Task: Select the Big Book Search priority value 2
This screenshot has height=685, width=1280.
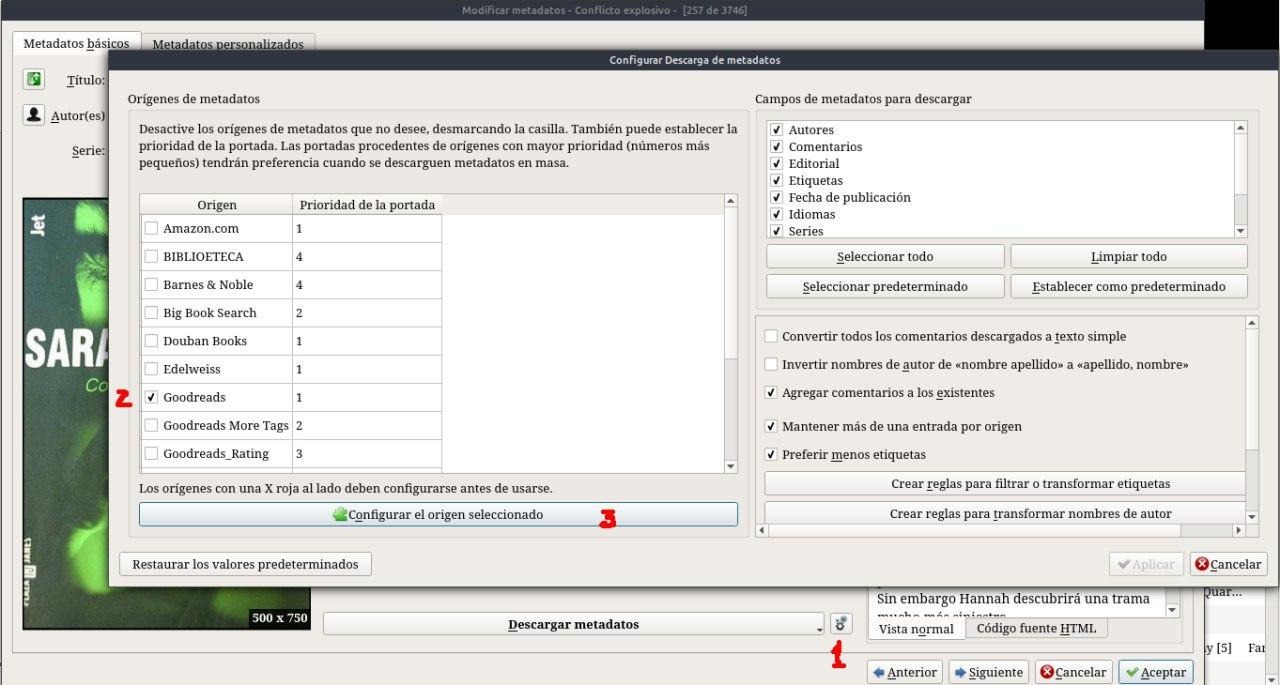Action: tap(367, 313)
